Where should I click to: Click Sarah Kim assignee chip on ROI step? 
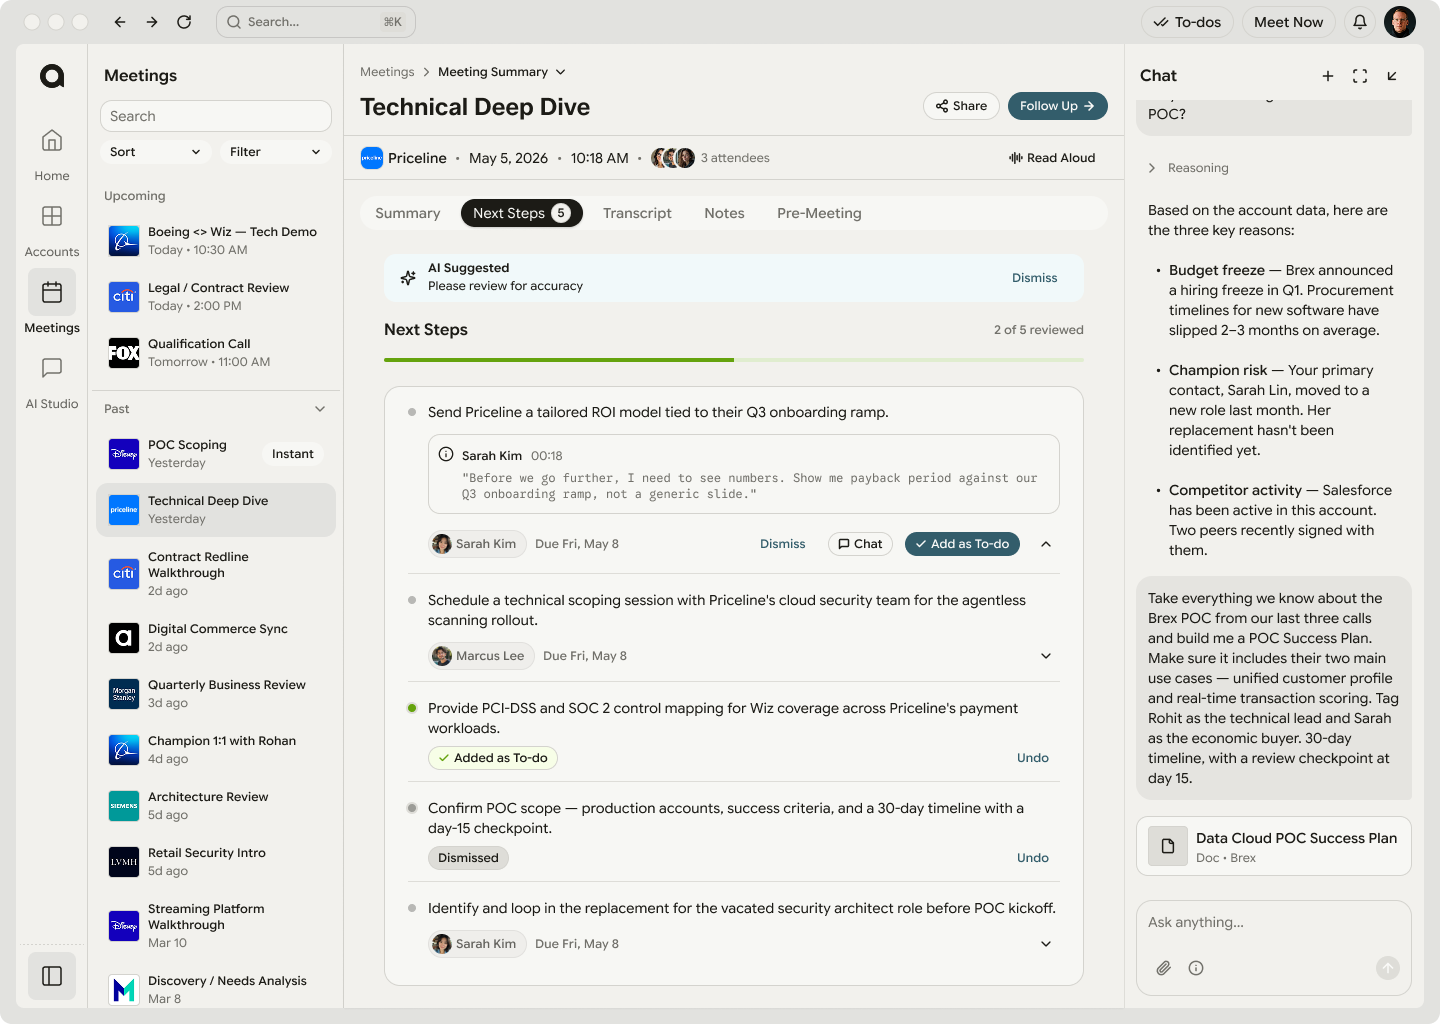477,544
